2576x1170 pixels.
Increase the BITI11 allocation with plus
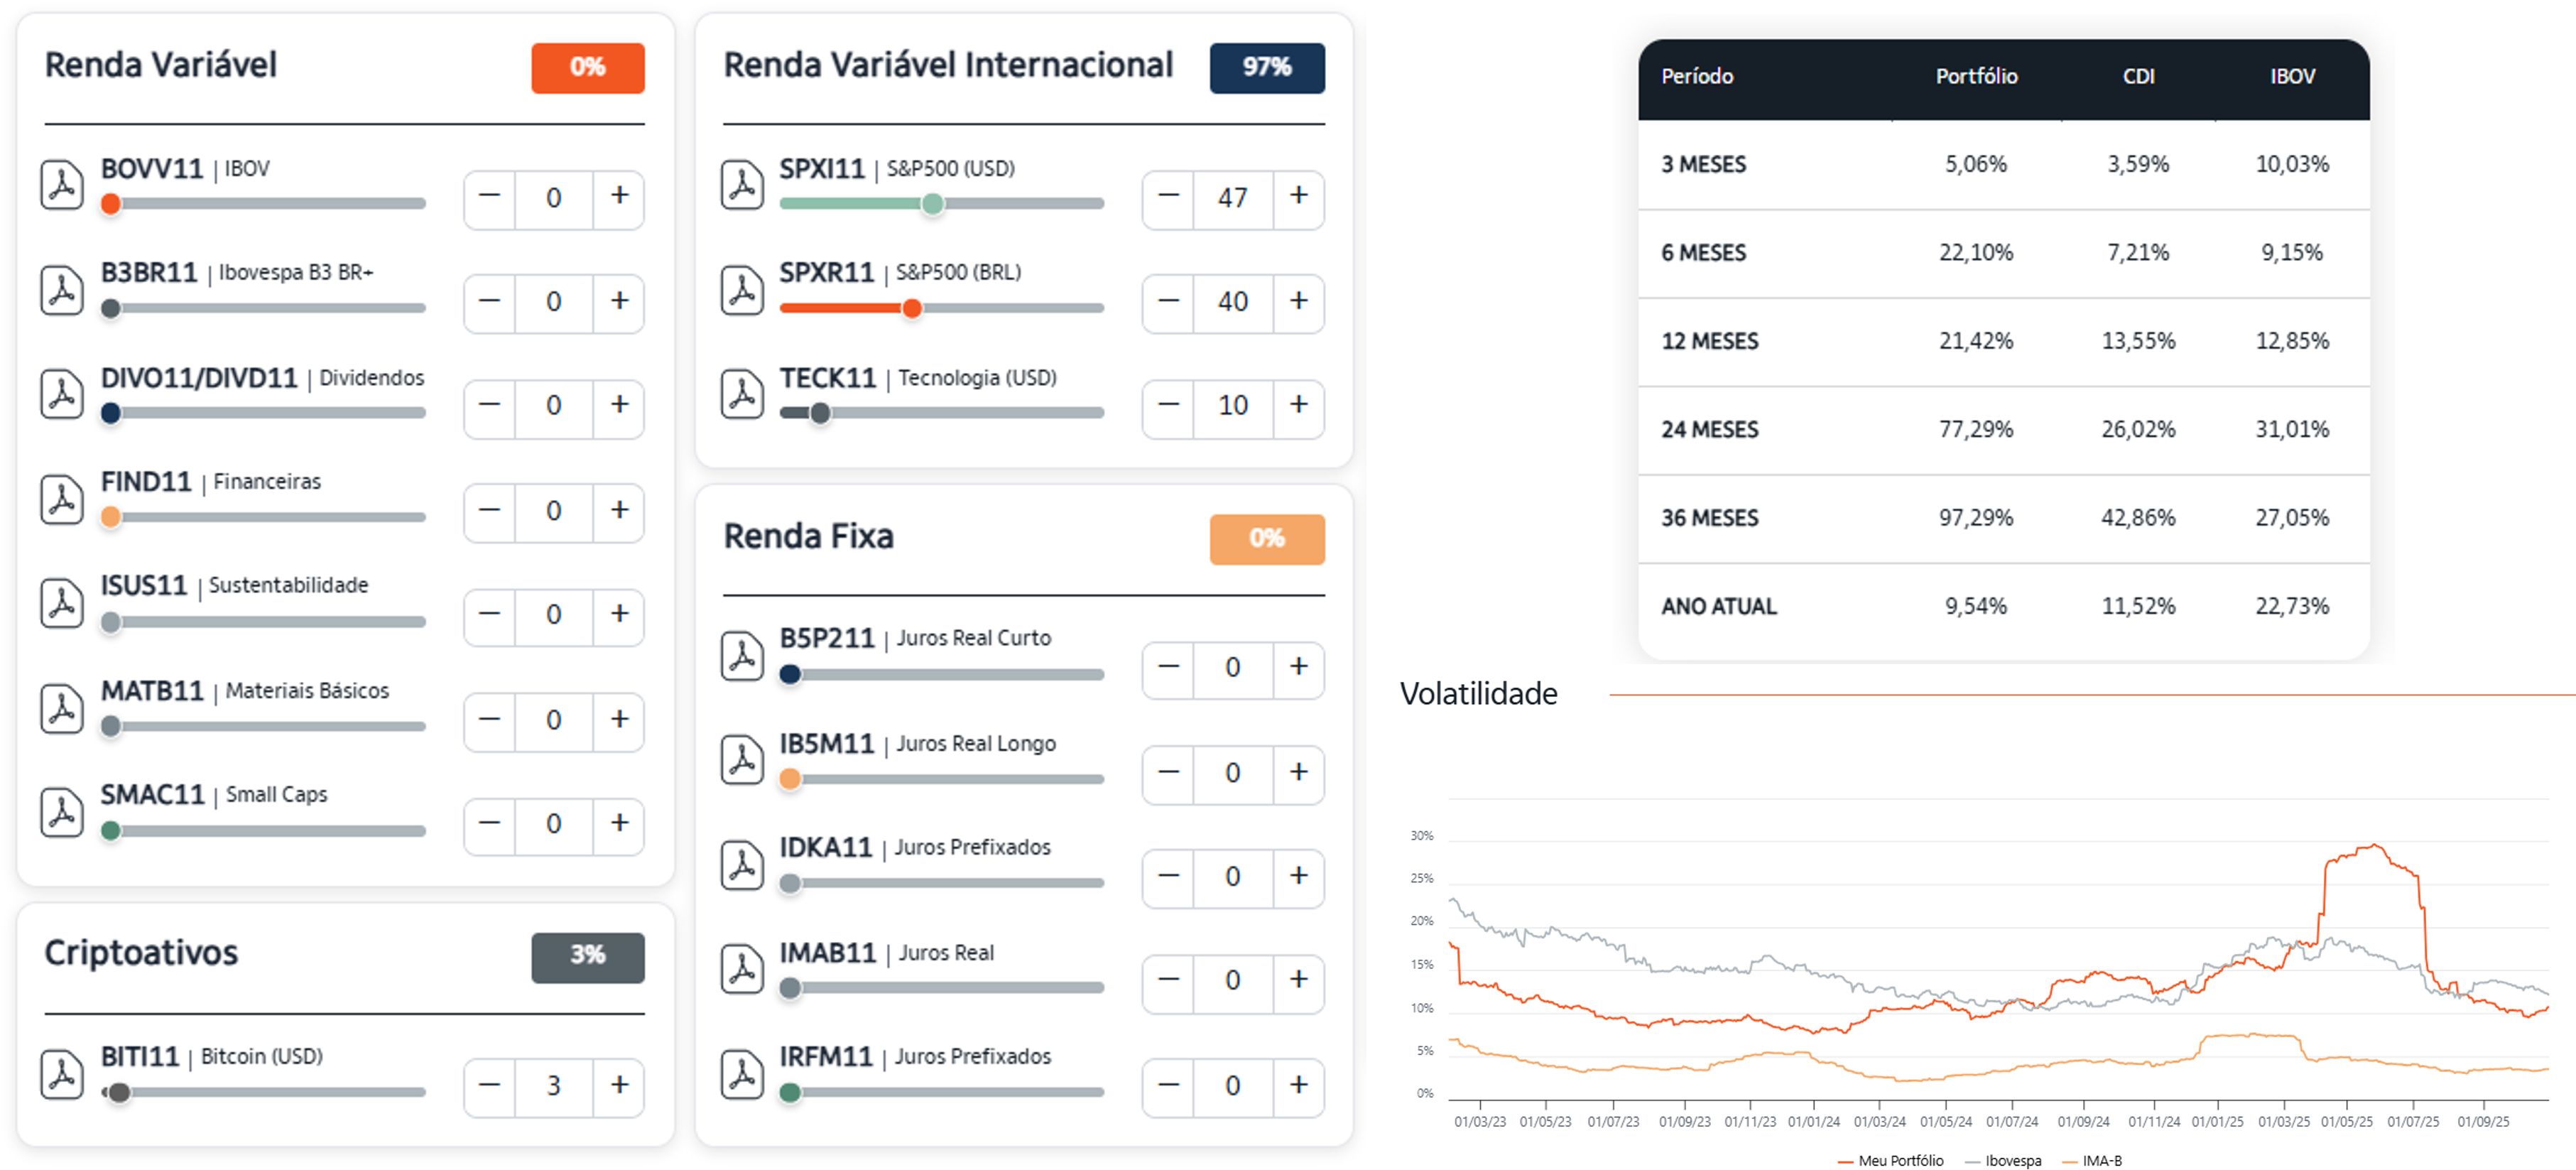pos(619,1085)
